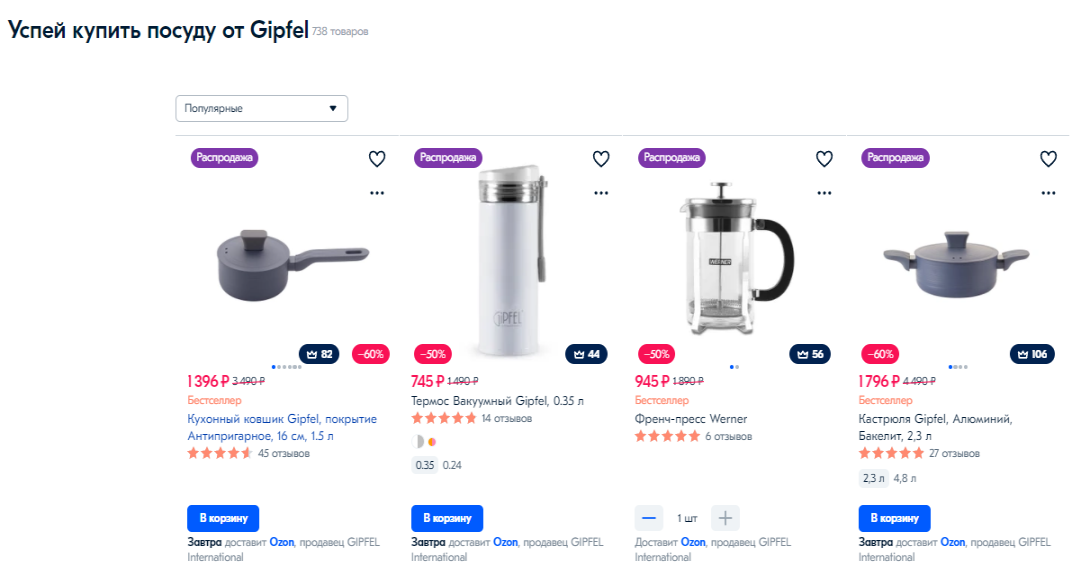Add the Gipfel saucepan to favorites

click(377, 159)
